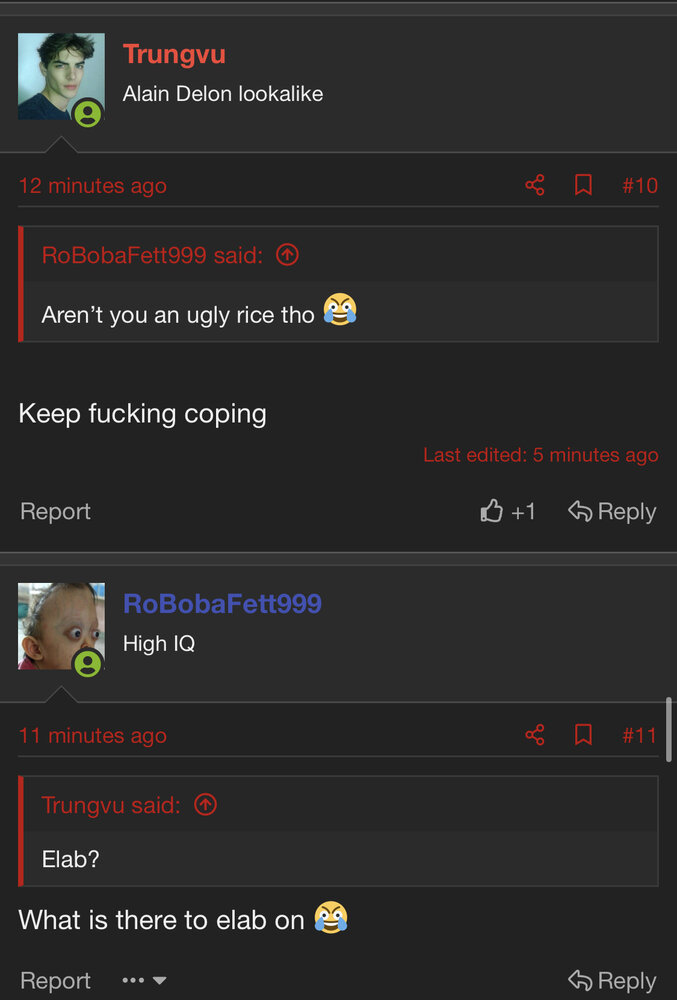Report post #10

(x=55, y=511)
